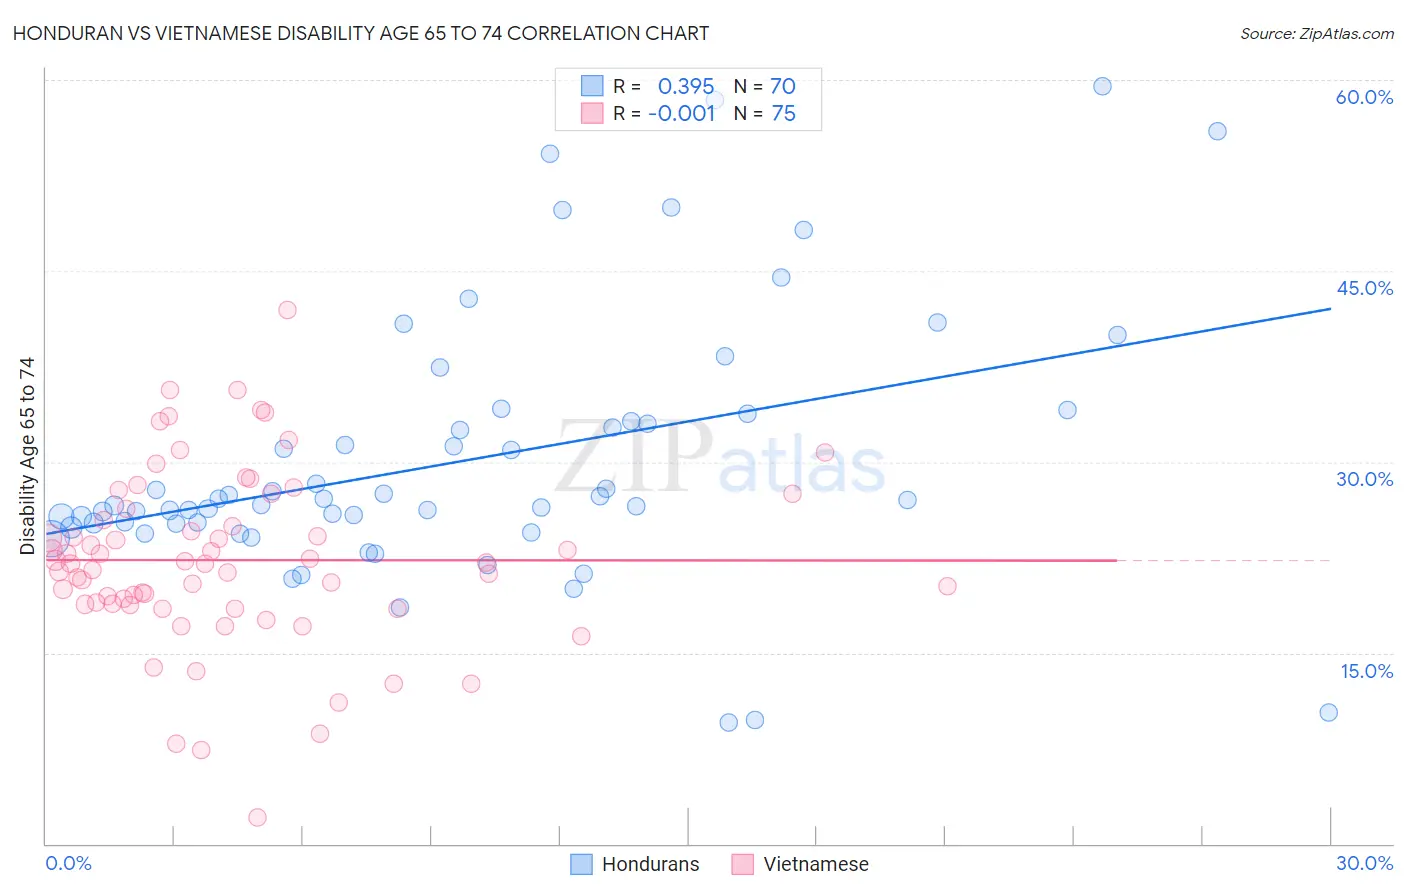
Task: Click the Disability Age 65 to 74 axis title
Action: (27, 456)
